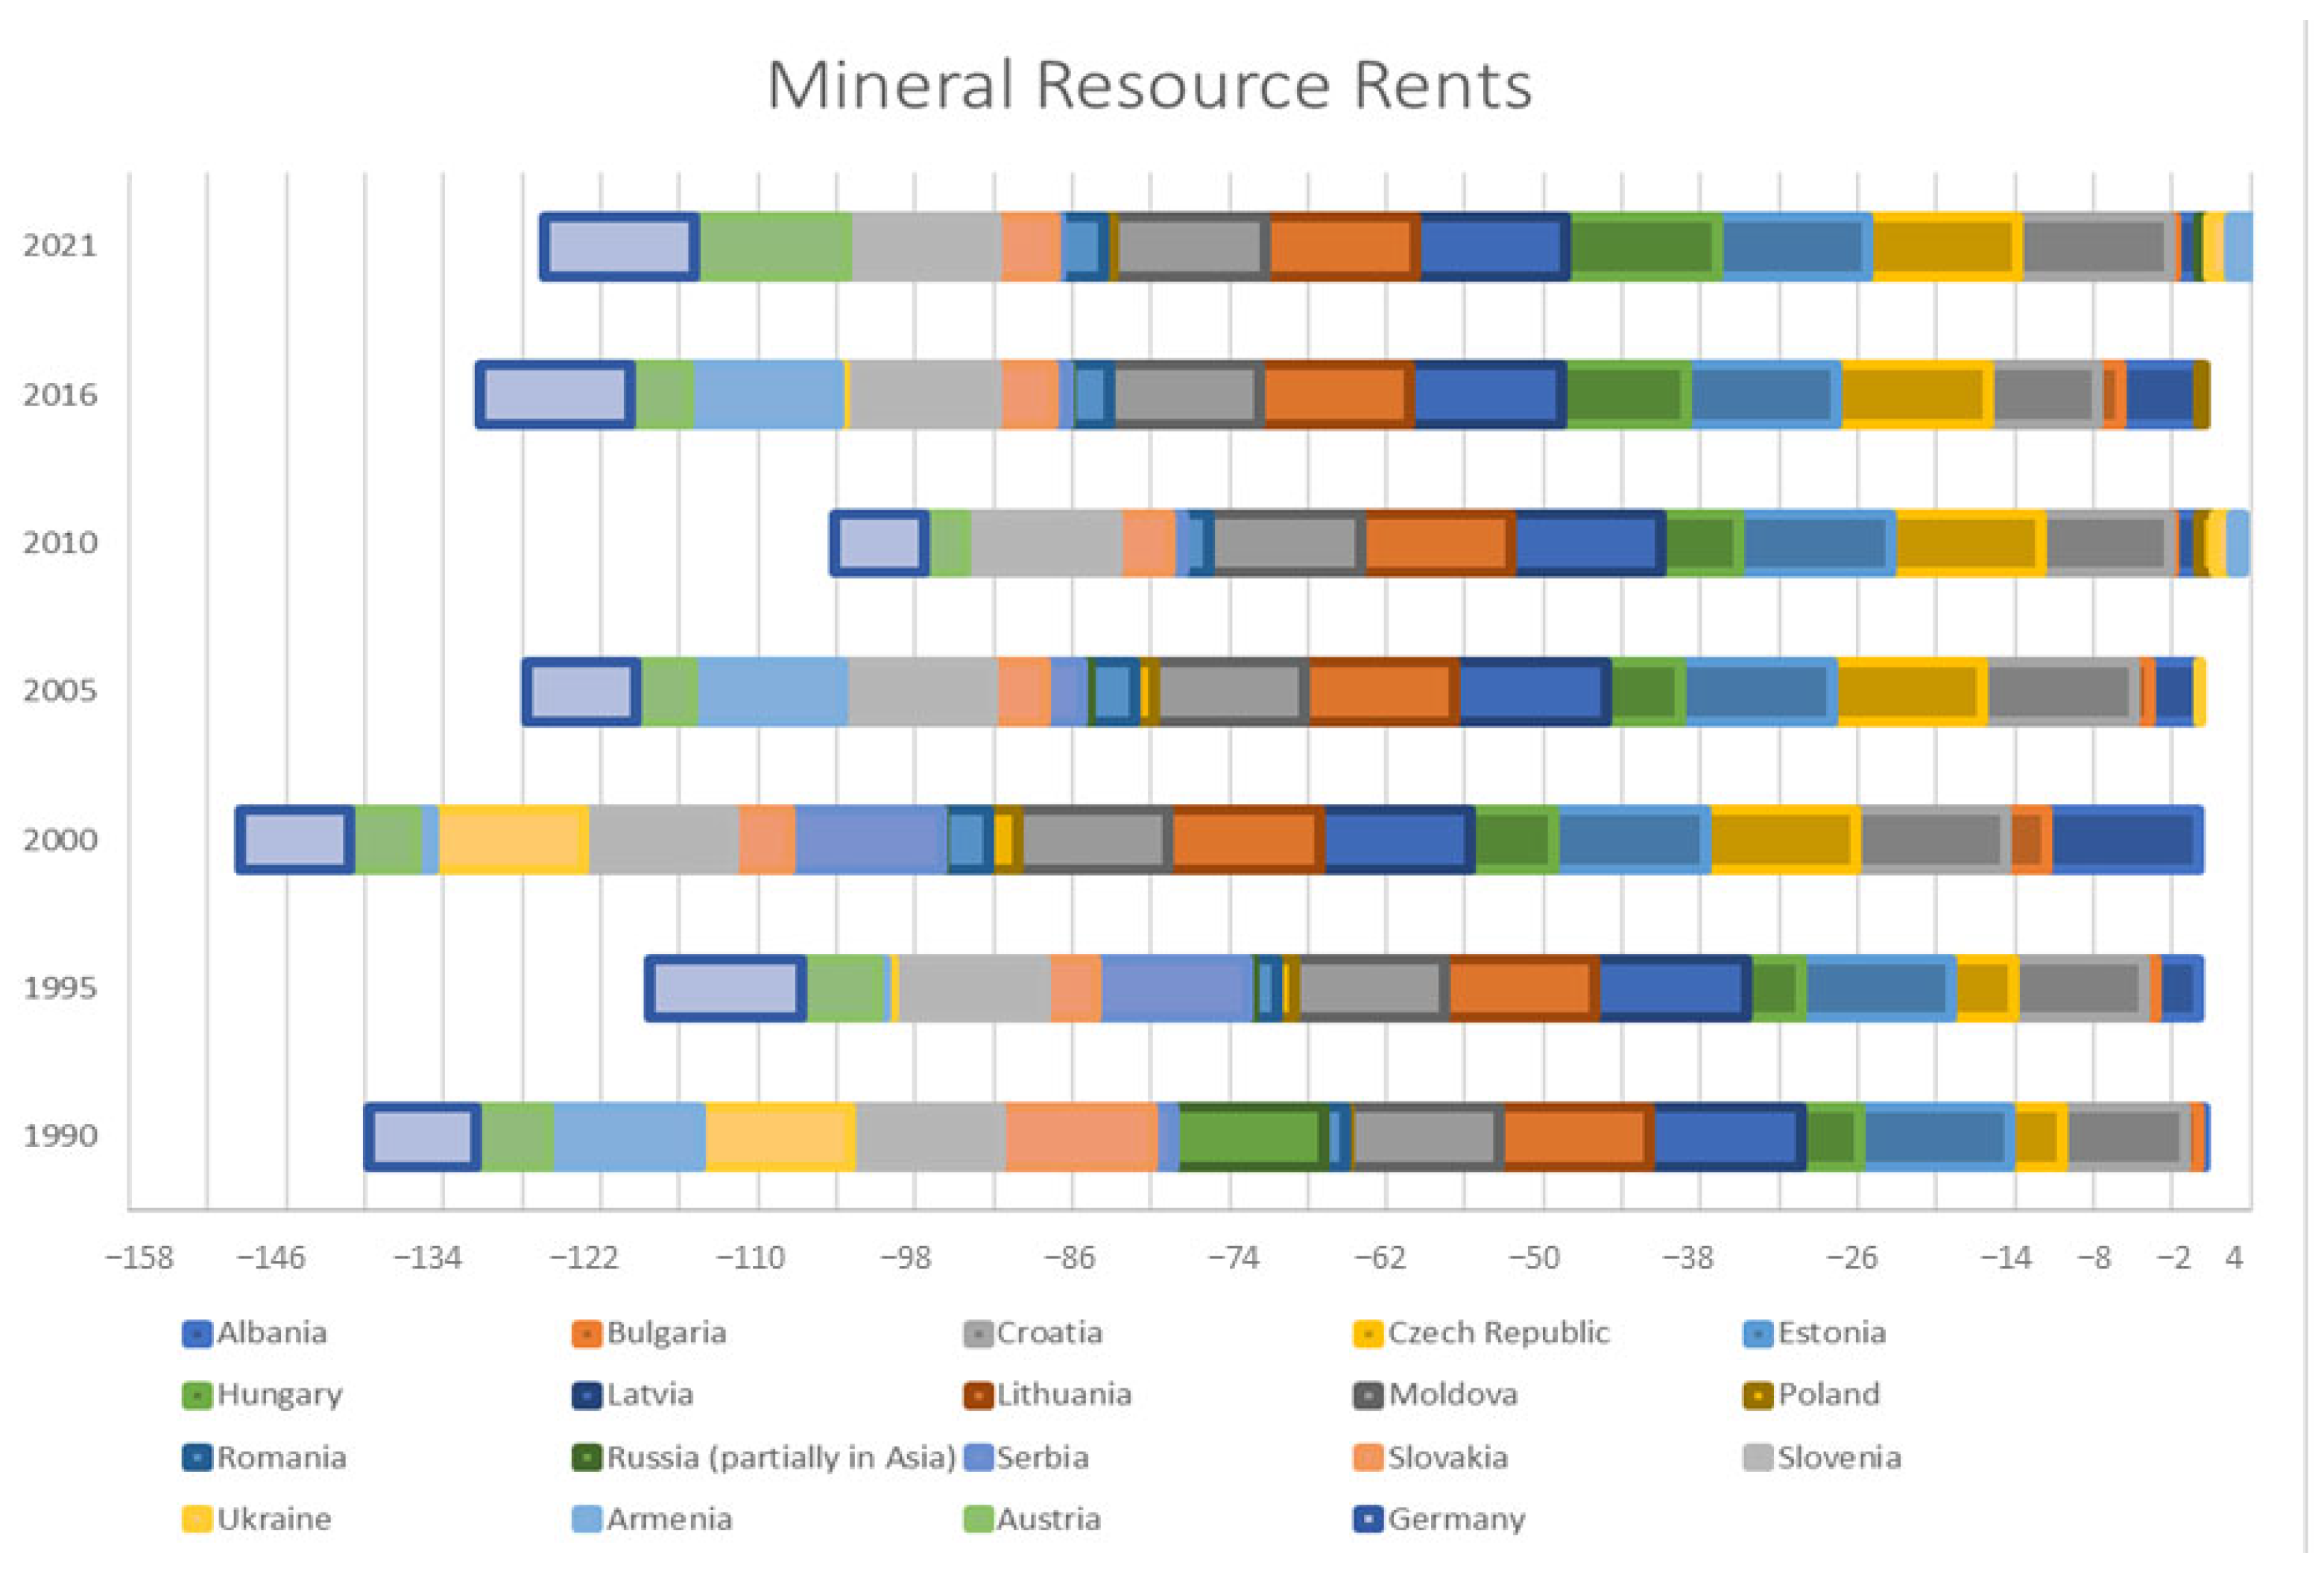
Task: Select the leftmost Germany segment in the 2010 bar
Action: click(879, 543)
